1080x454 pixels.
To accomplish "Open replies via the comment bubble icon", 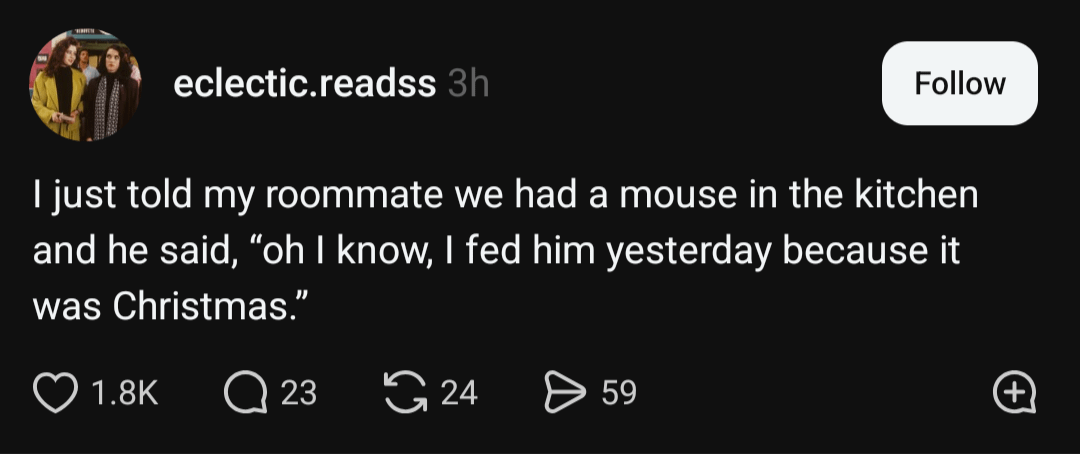I will (244, 392).
